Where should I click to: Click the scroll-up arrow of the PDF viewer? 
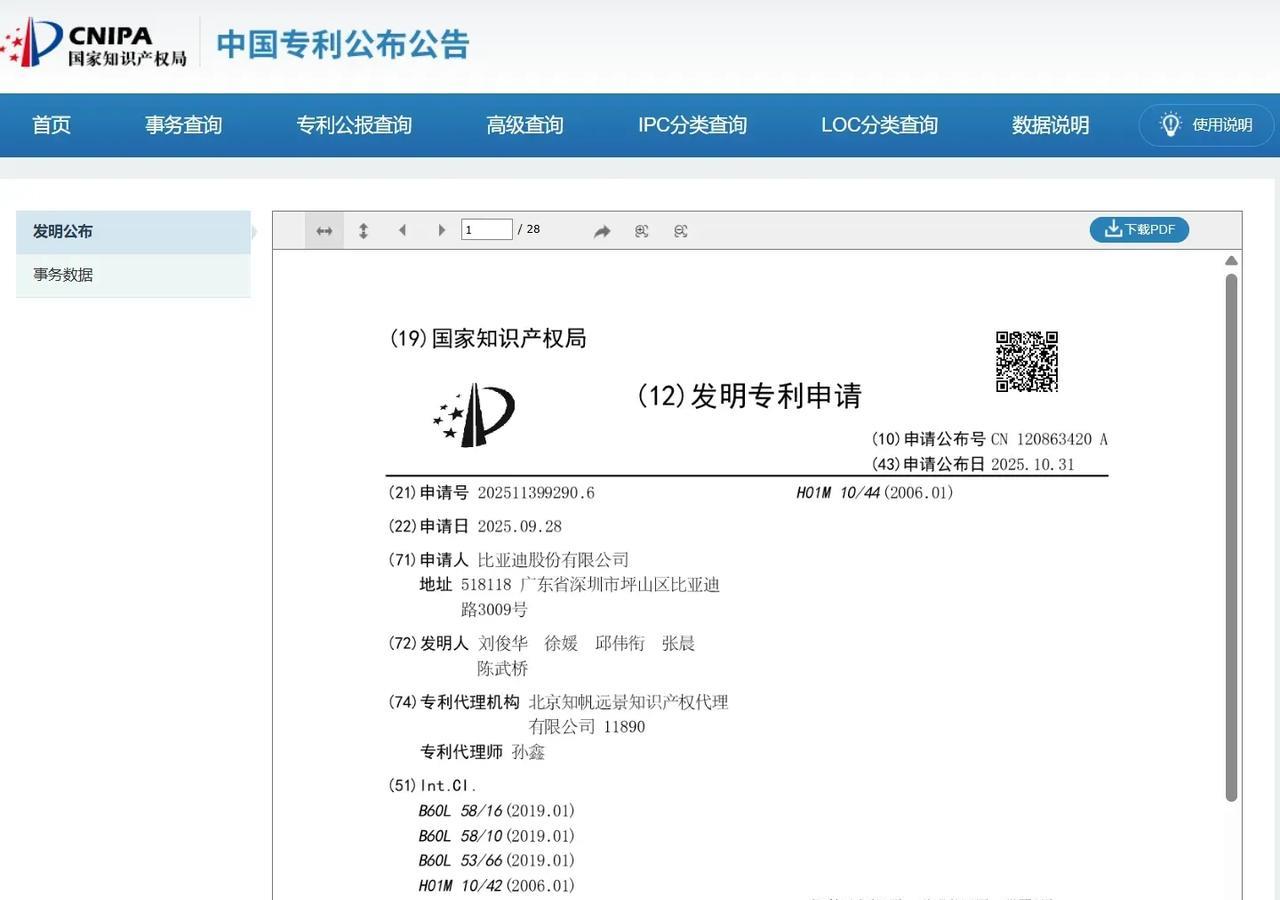[x=1232, y=261]
